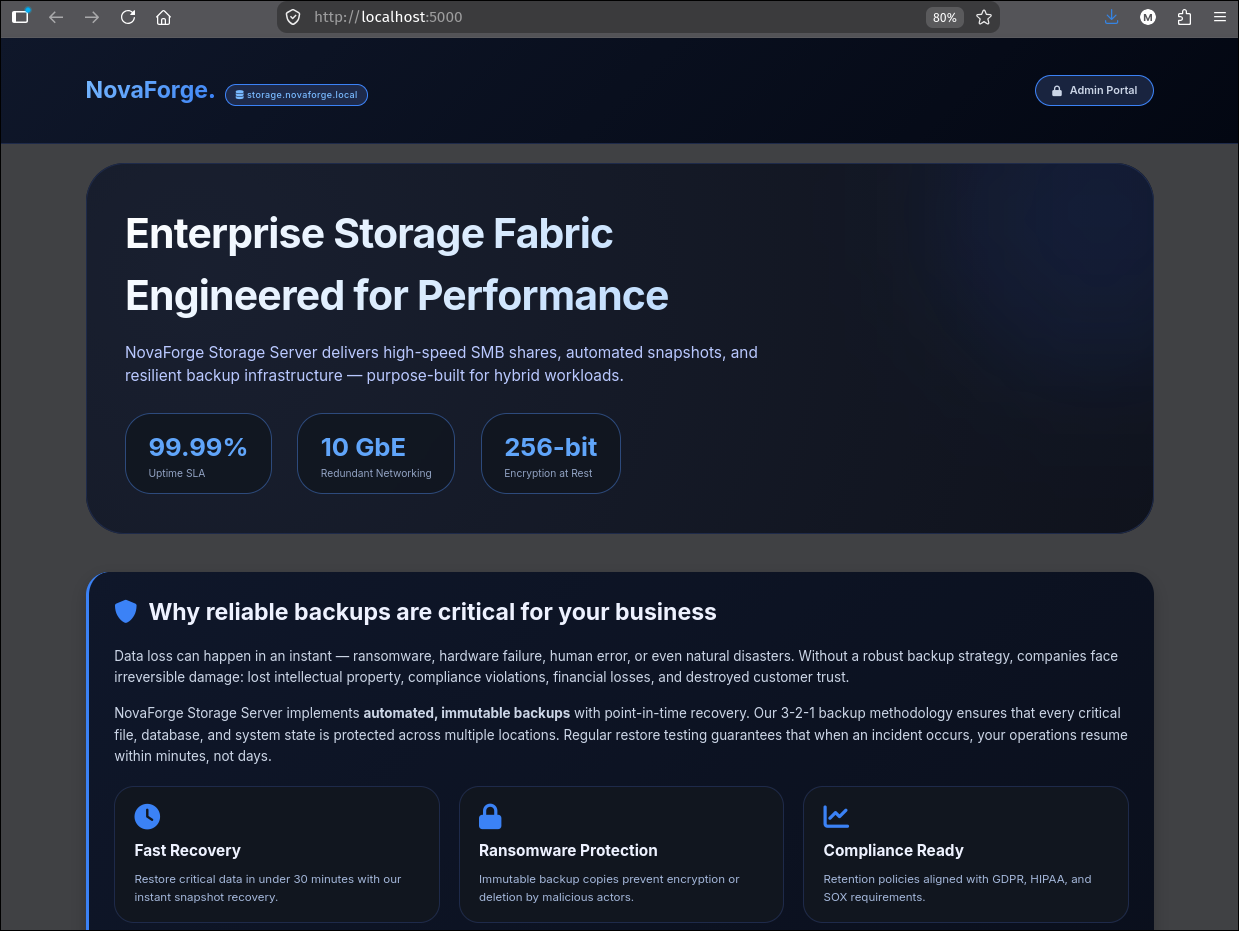Reload the page with refresh icon
Image resolution: width=1239 pixels, height=931 pixels.
click(x=128, y=17)
